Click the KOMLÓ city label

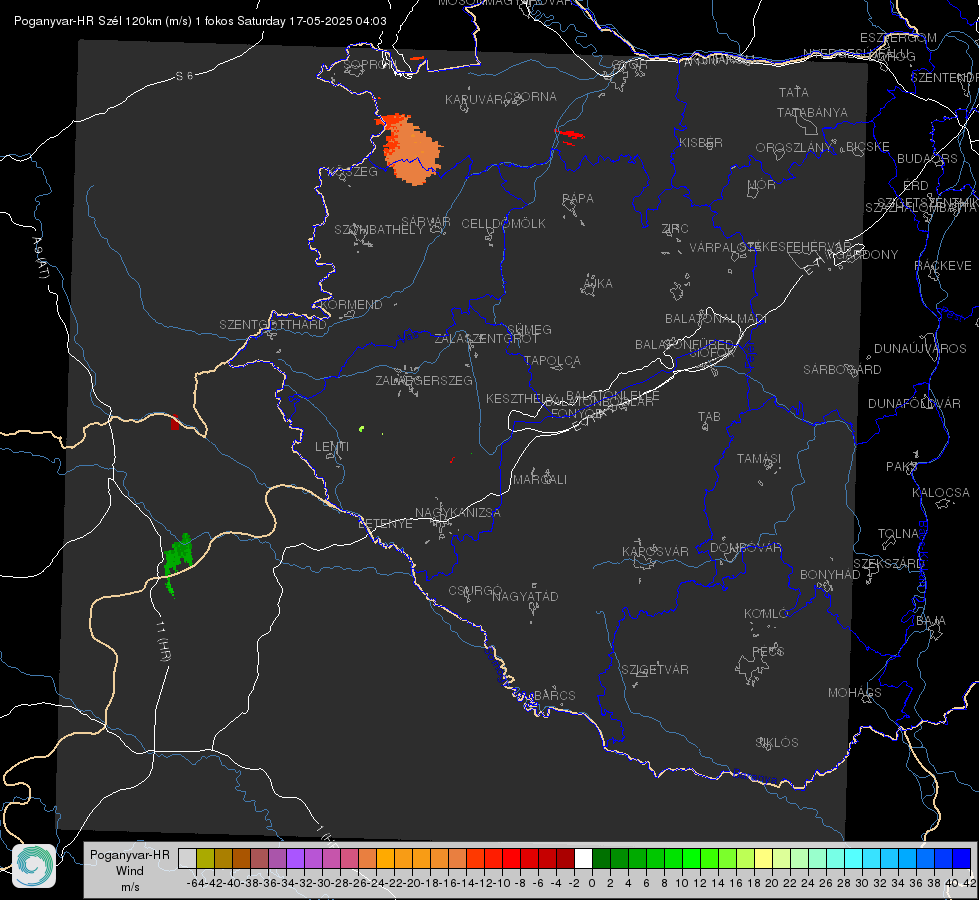coord(766,614)
